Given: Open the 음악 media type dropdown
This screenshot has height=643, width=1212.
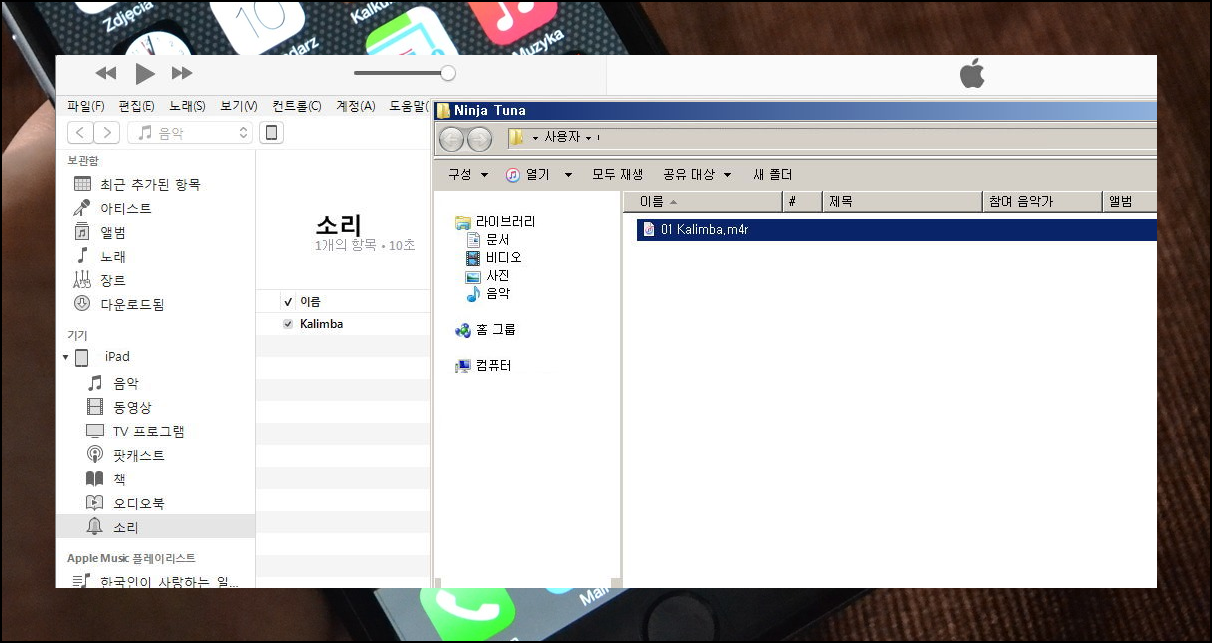Looking at the screenshot, I should point(191,132).
